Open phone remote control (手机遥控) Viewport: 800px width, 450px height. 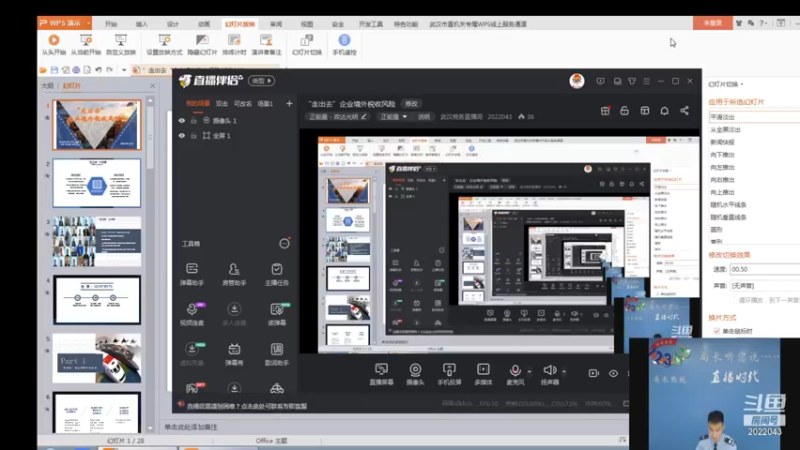(344, 44)
